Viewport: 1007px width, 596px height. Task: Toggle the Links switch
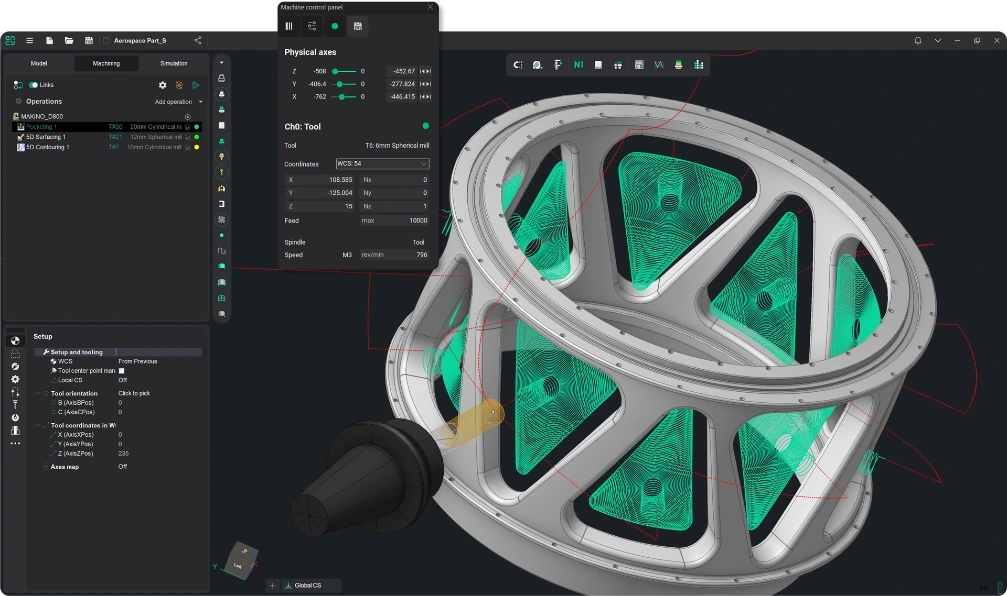pyautogui.click(x=33, y=85)
